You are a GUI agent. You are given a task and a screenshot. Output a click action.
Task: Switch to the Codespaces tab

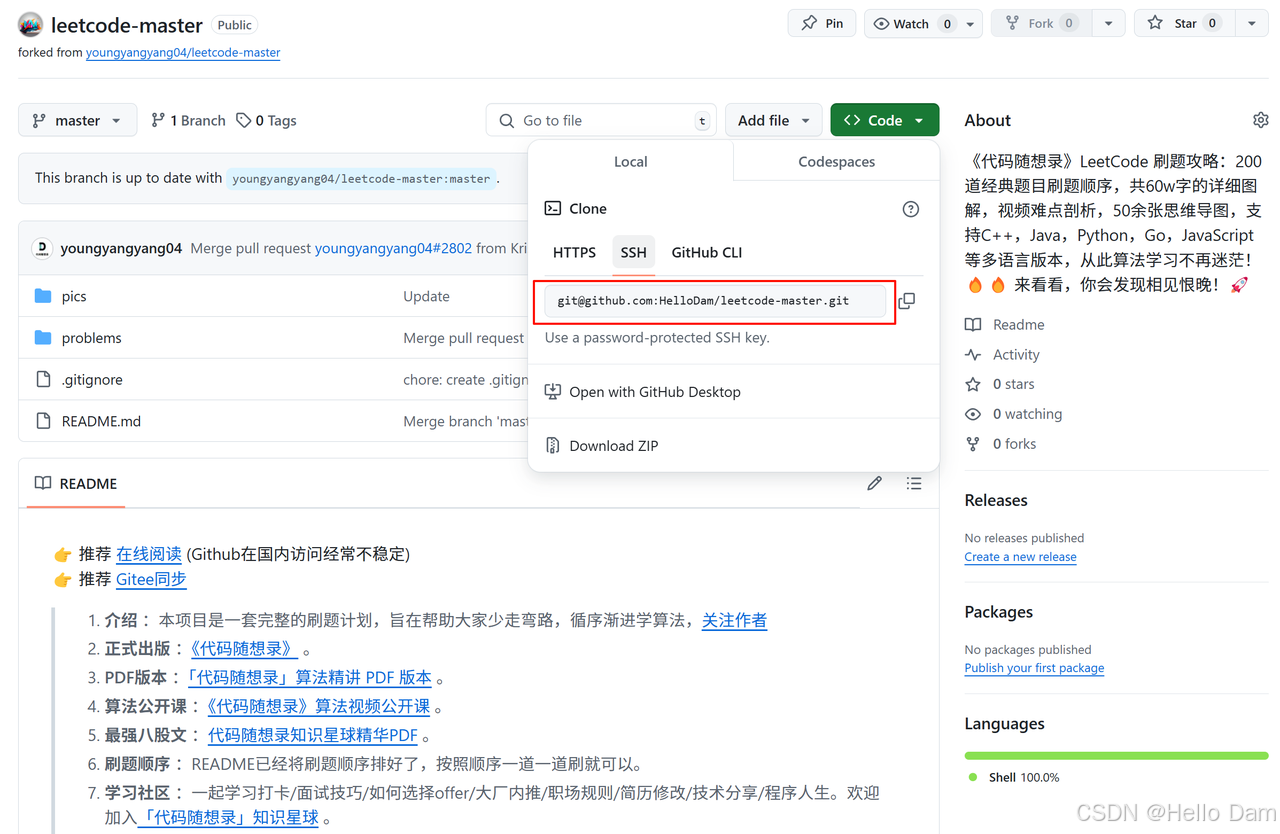(x=836, y=161)
